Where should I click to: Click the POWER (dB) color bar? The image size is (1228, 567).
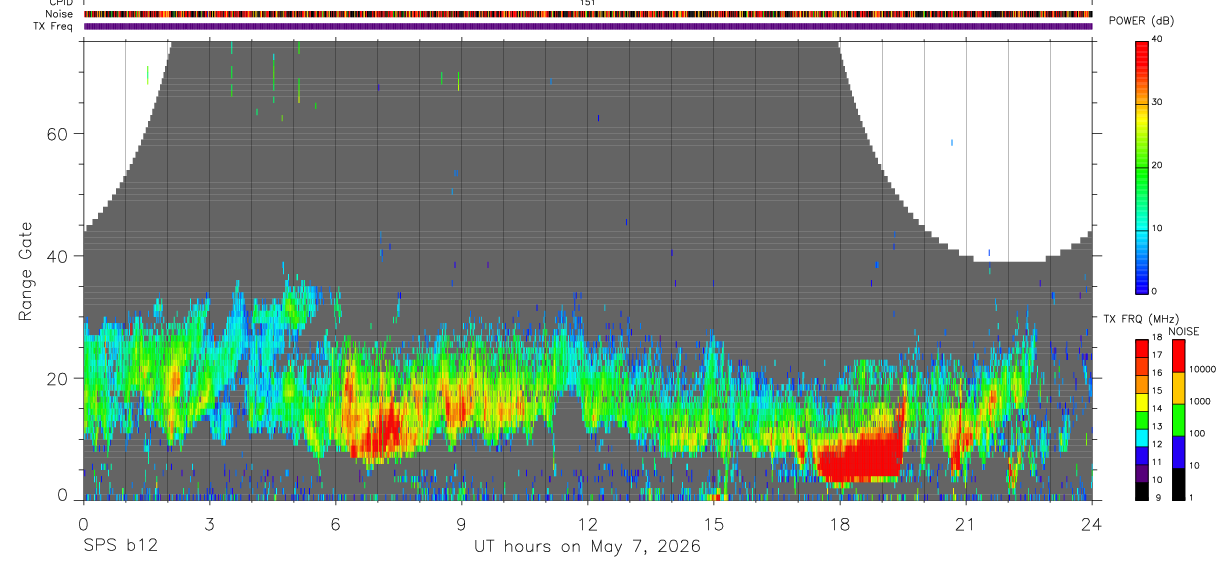click(x=1141, y=165)
